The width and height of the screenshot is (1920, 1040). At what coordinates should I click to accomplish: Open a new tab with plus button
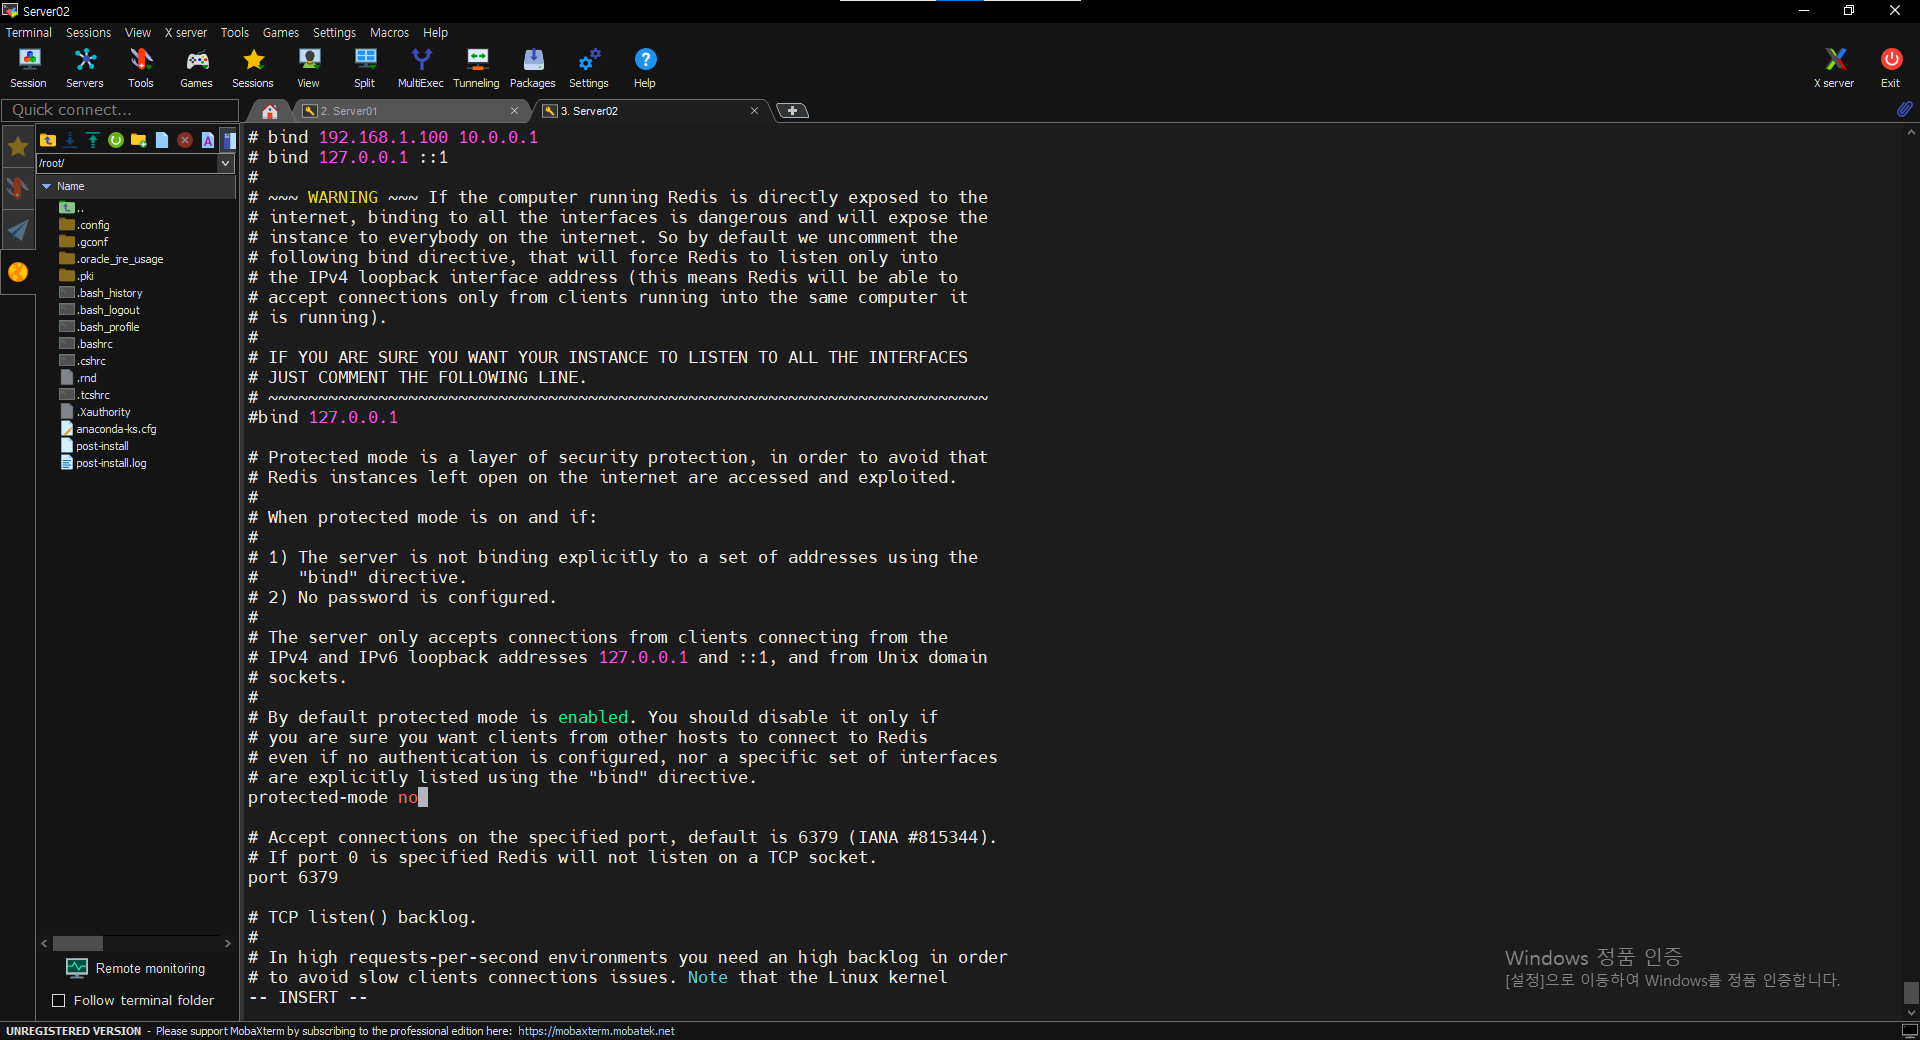pos(792,111)
